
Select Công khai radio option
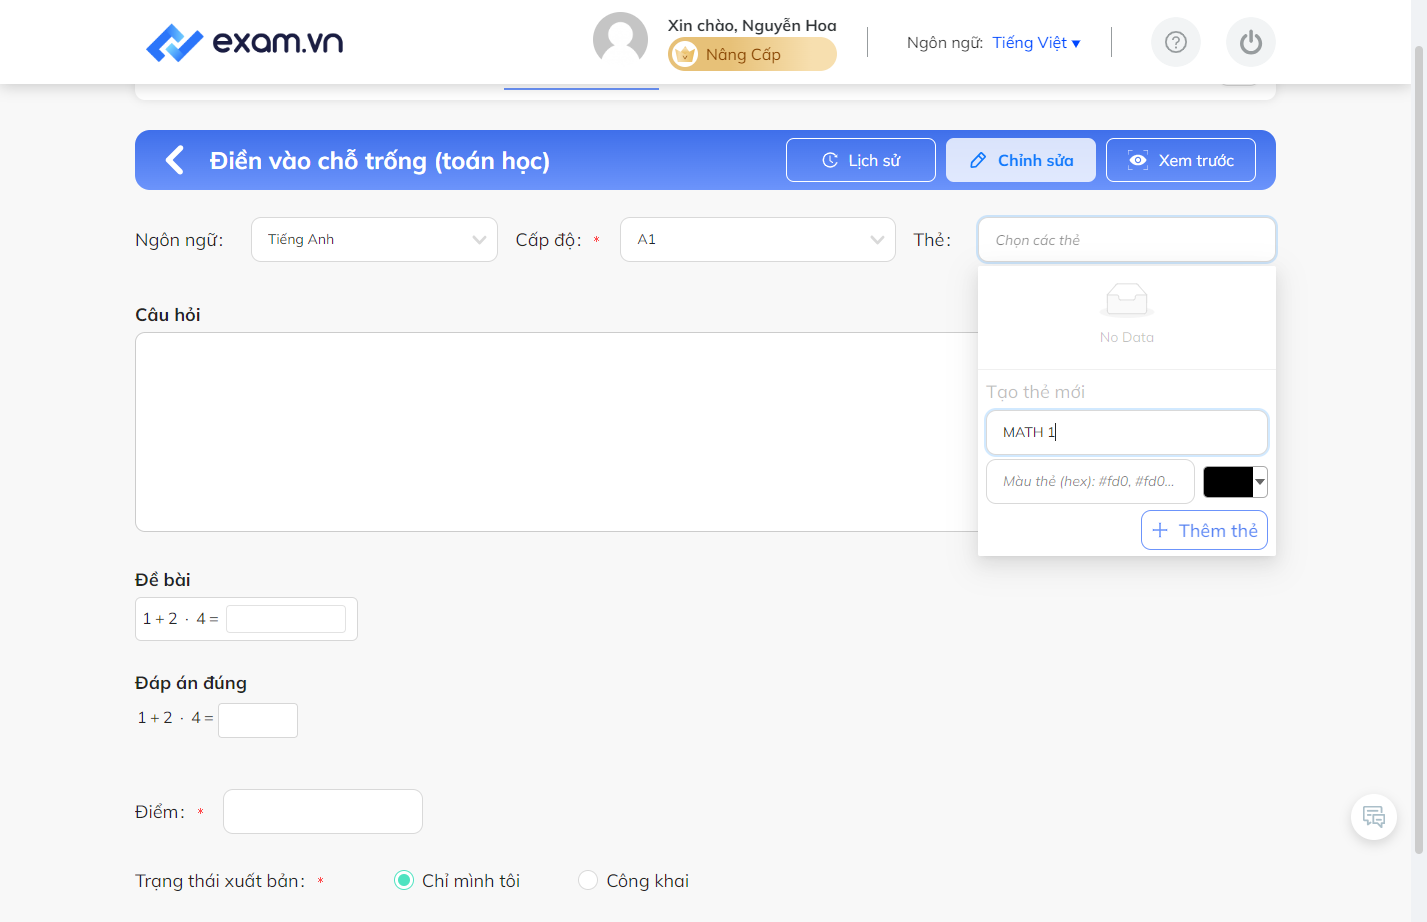(588, 880)
